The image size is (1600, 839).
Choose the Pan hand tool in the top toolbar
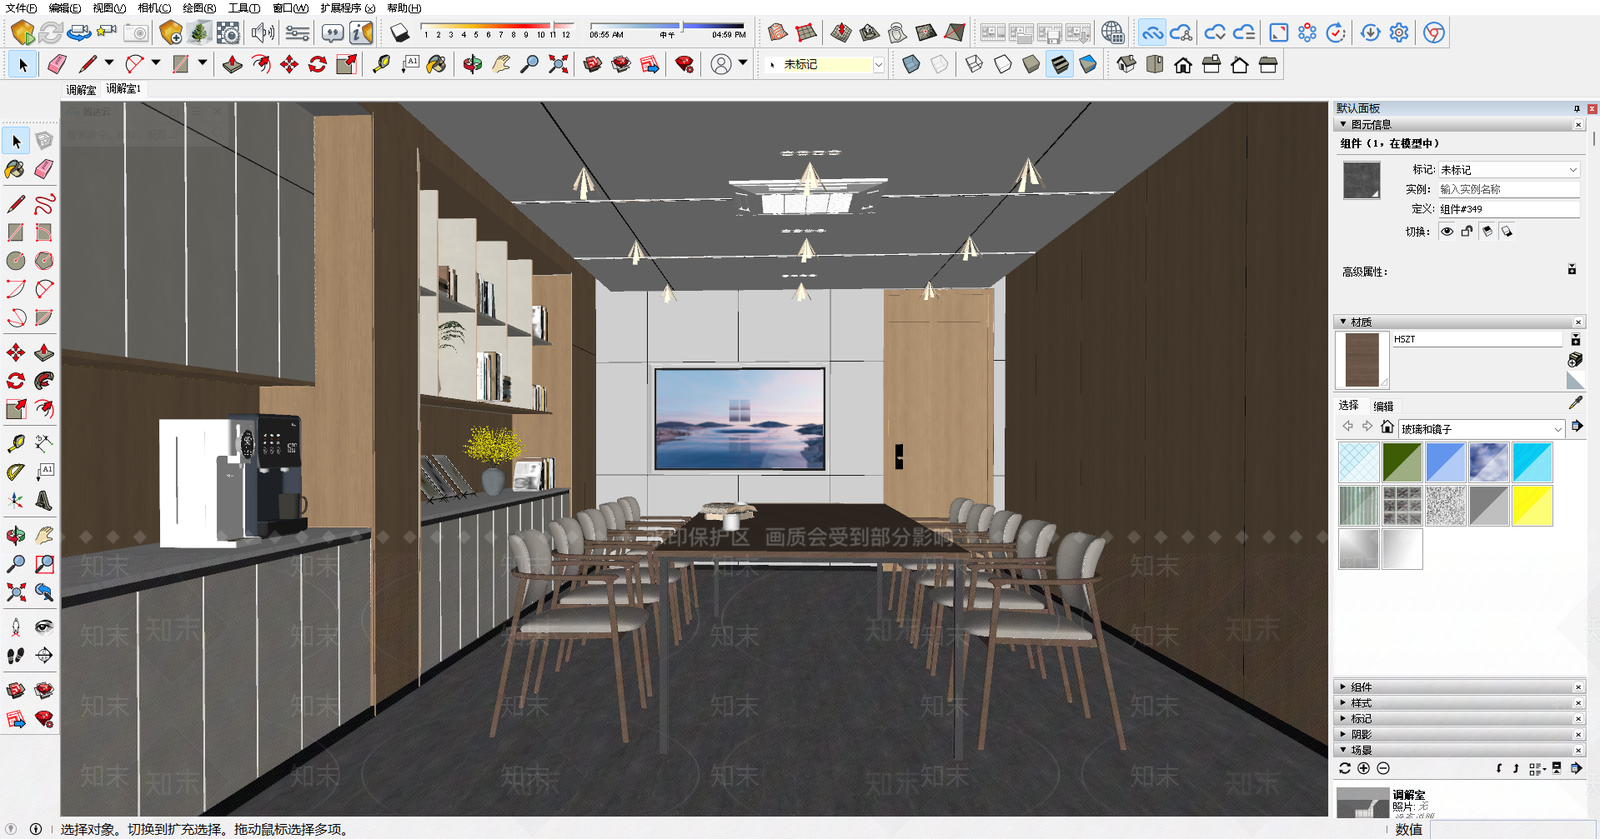[501, 64]
